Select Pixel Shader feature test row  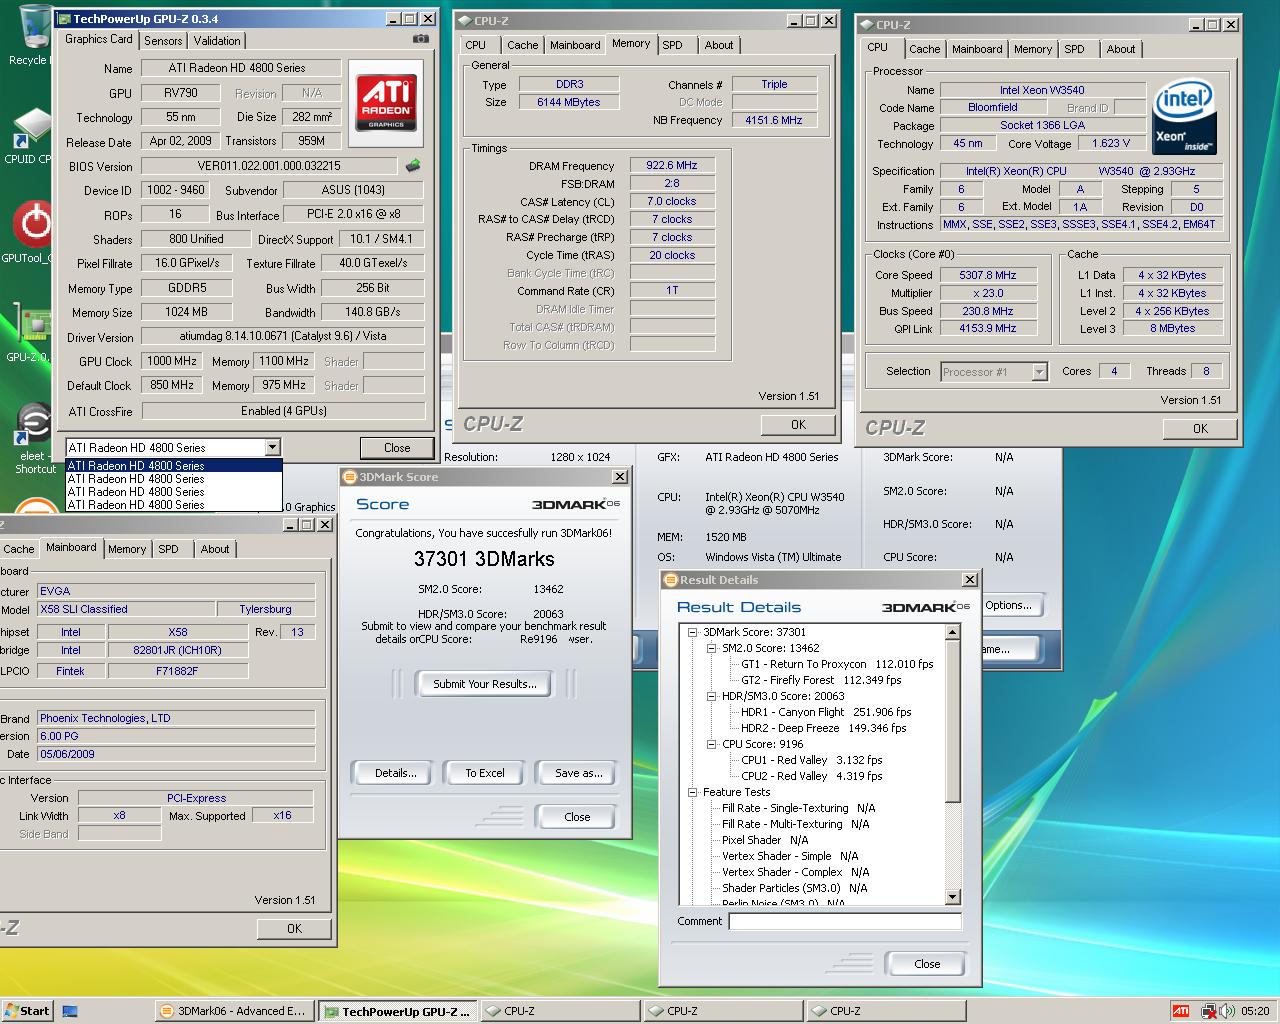coord(765,840)
